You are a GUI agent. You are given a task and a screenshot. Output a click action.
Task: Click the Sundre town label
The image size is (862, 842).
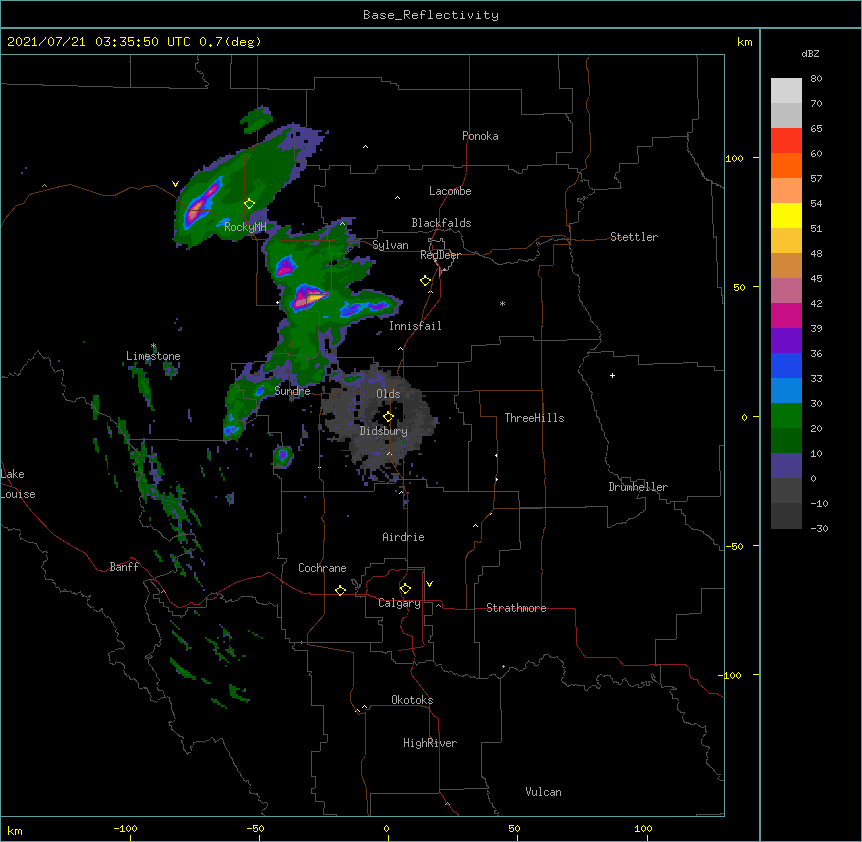click(292, 391)
